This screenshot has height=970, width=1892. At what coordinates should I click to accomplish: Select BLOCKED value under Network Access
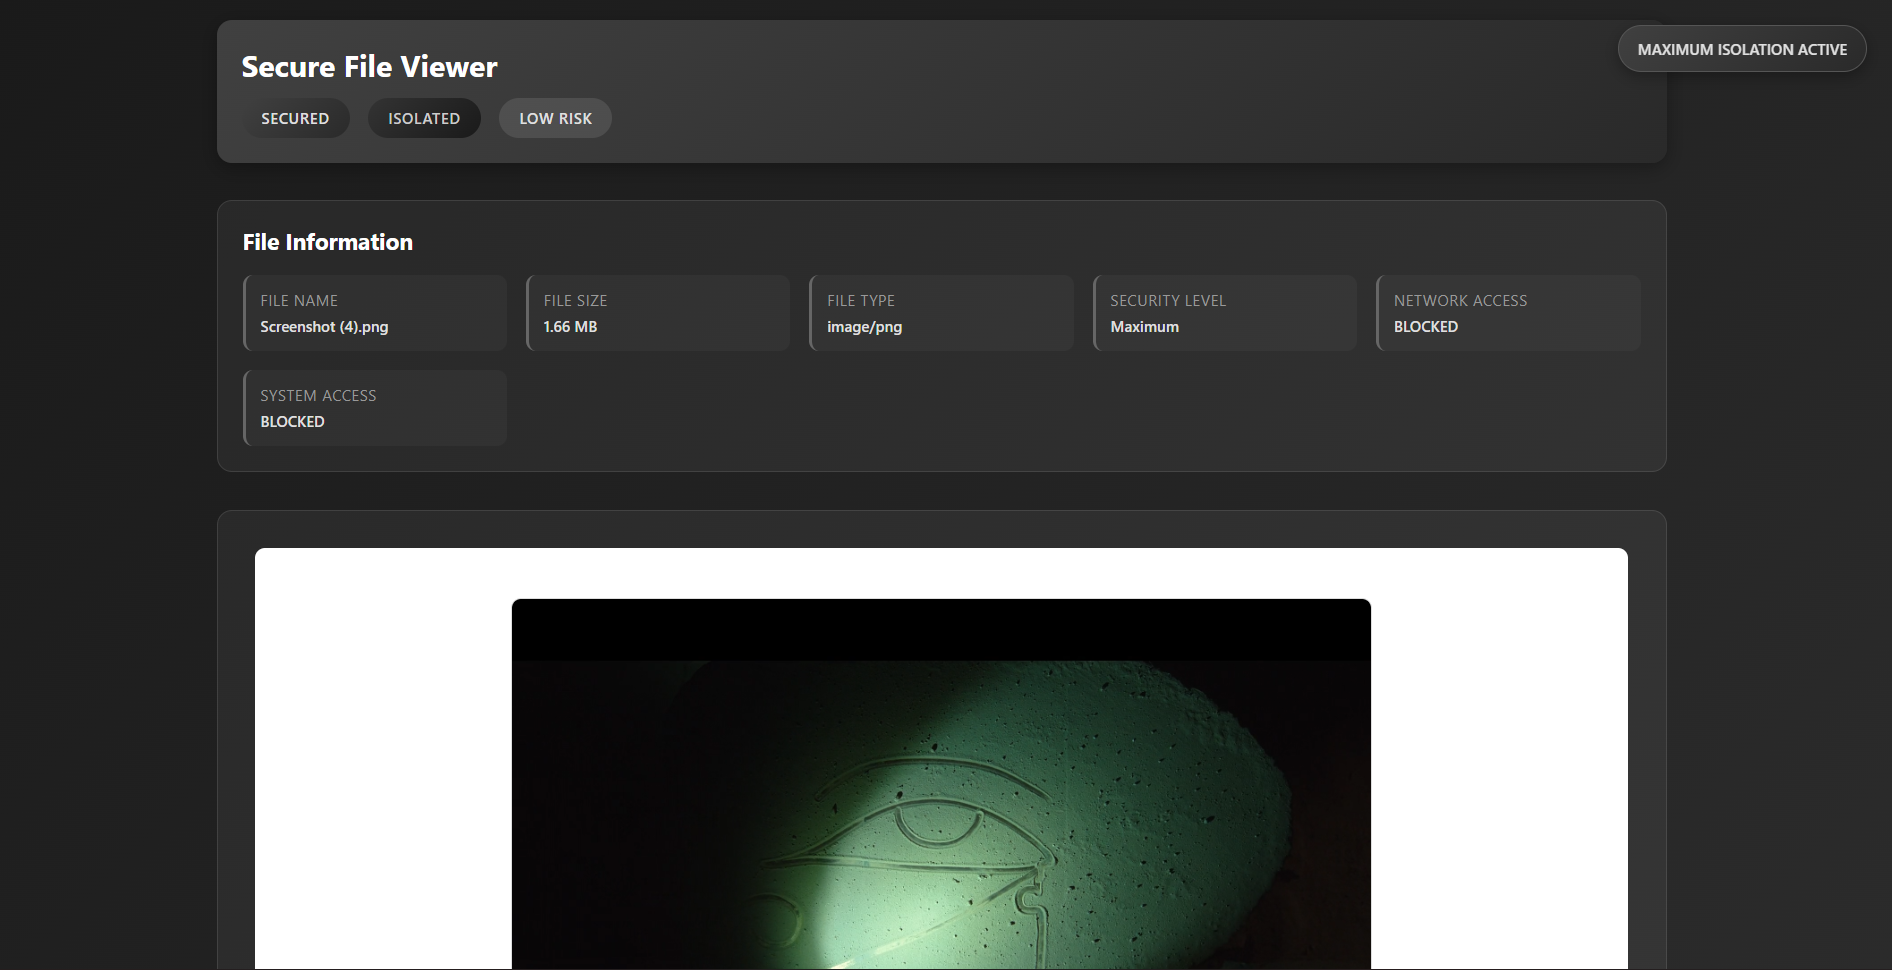coord(1425,327)
